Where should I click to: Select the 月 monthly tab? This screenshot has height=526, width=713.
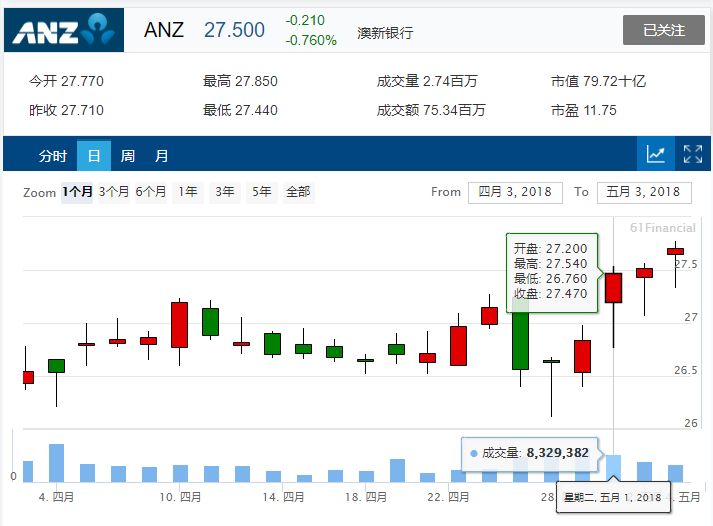[161, 155]
